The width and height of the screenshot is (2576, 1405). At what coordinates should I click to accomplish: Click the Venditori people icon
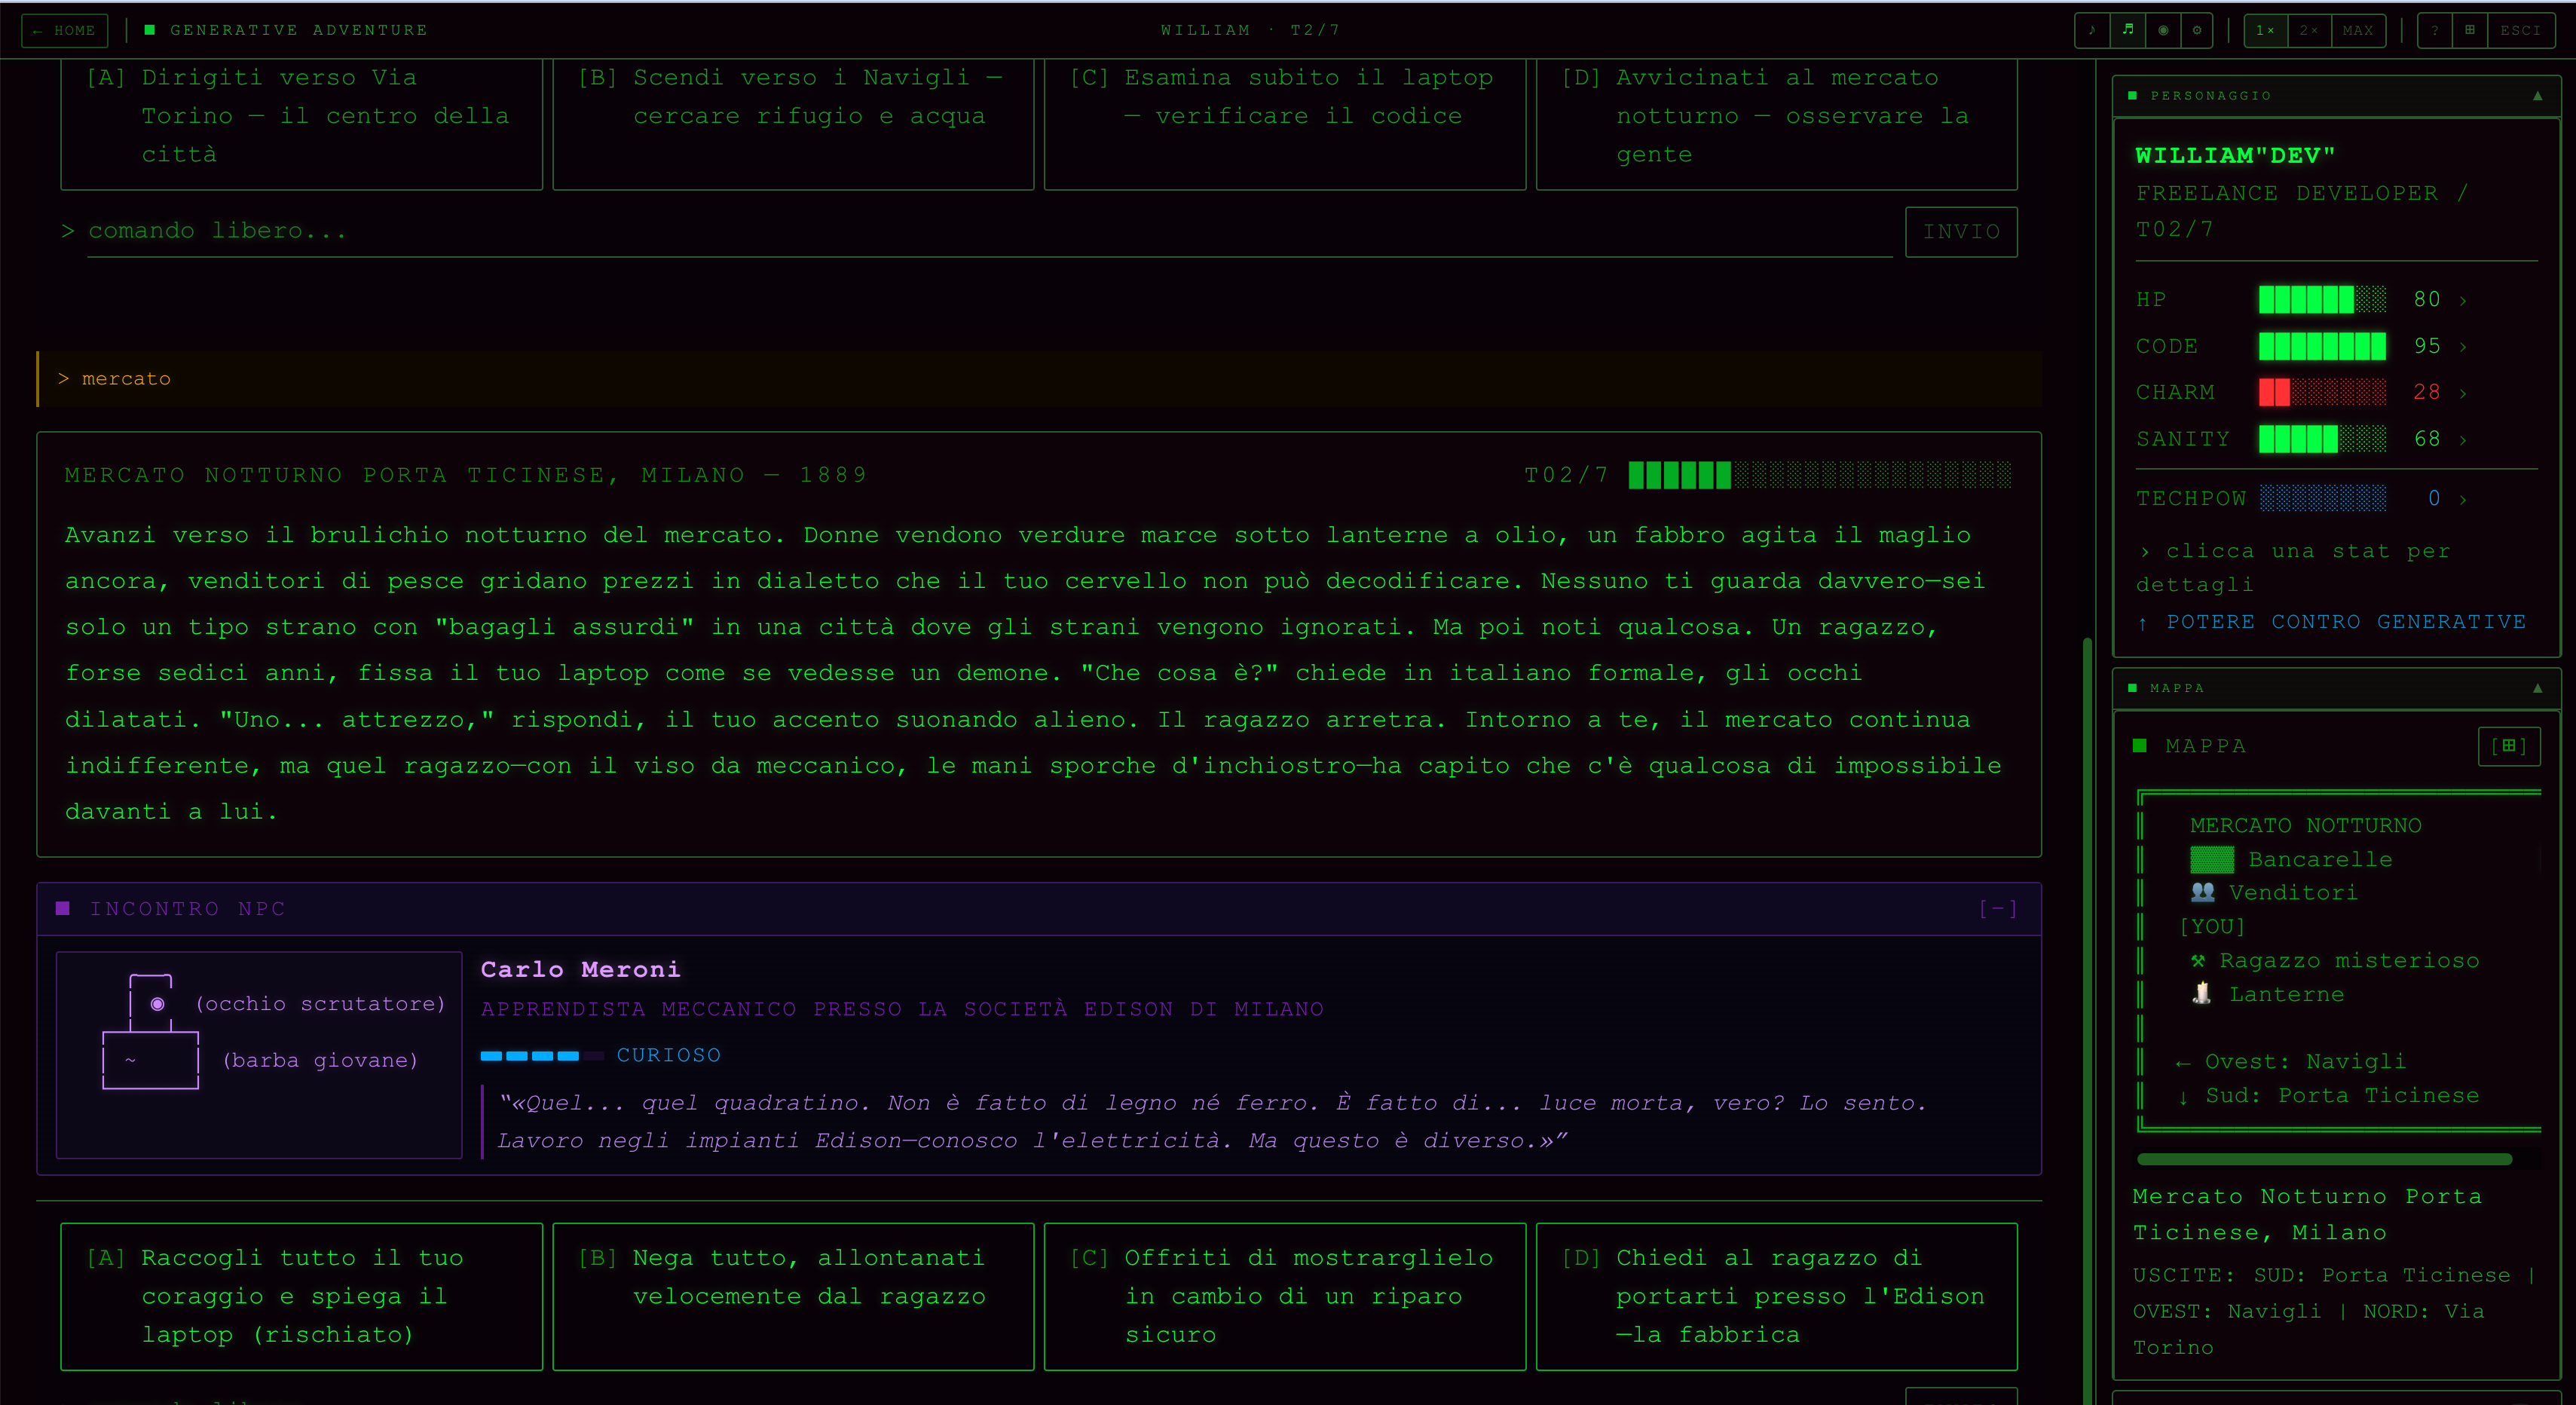2202,891
